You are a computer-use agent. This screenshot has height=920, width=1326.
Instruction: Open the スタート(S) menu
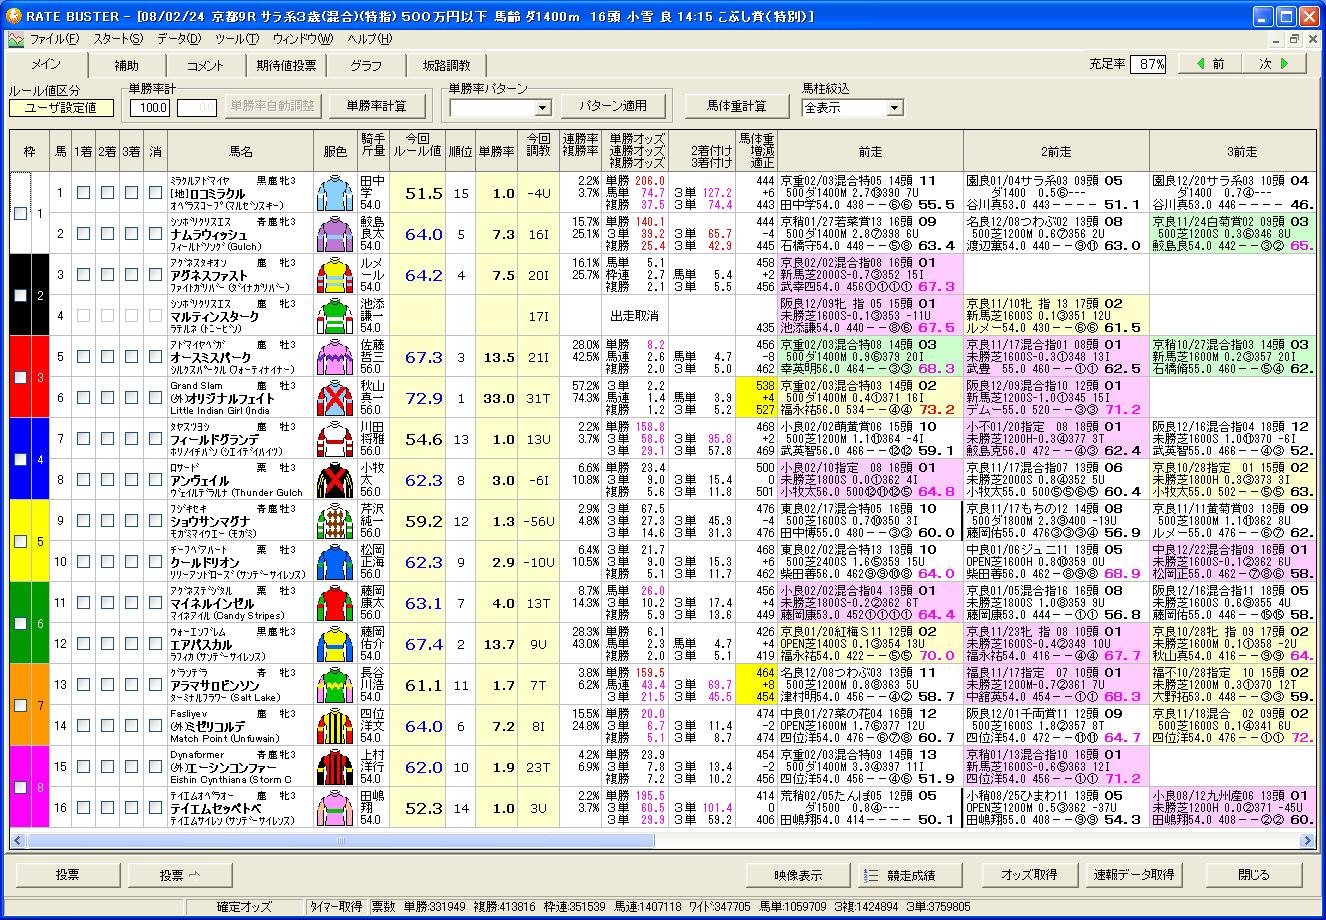coord(118,40)
